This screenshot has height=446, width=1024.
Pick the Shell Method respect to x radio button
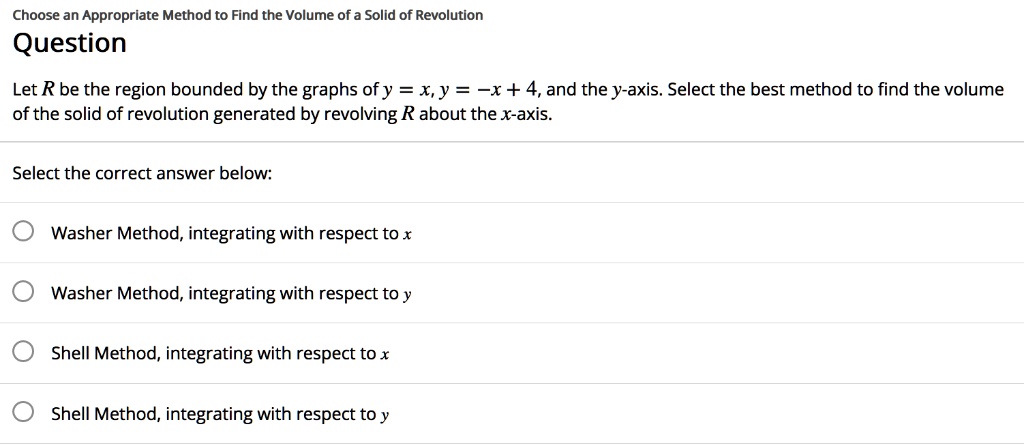tap(22, 353)
